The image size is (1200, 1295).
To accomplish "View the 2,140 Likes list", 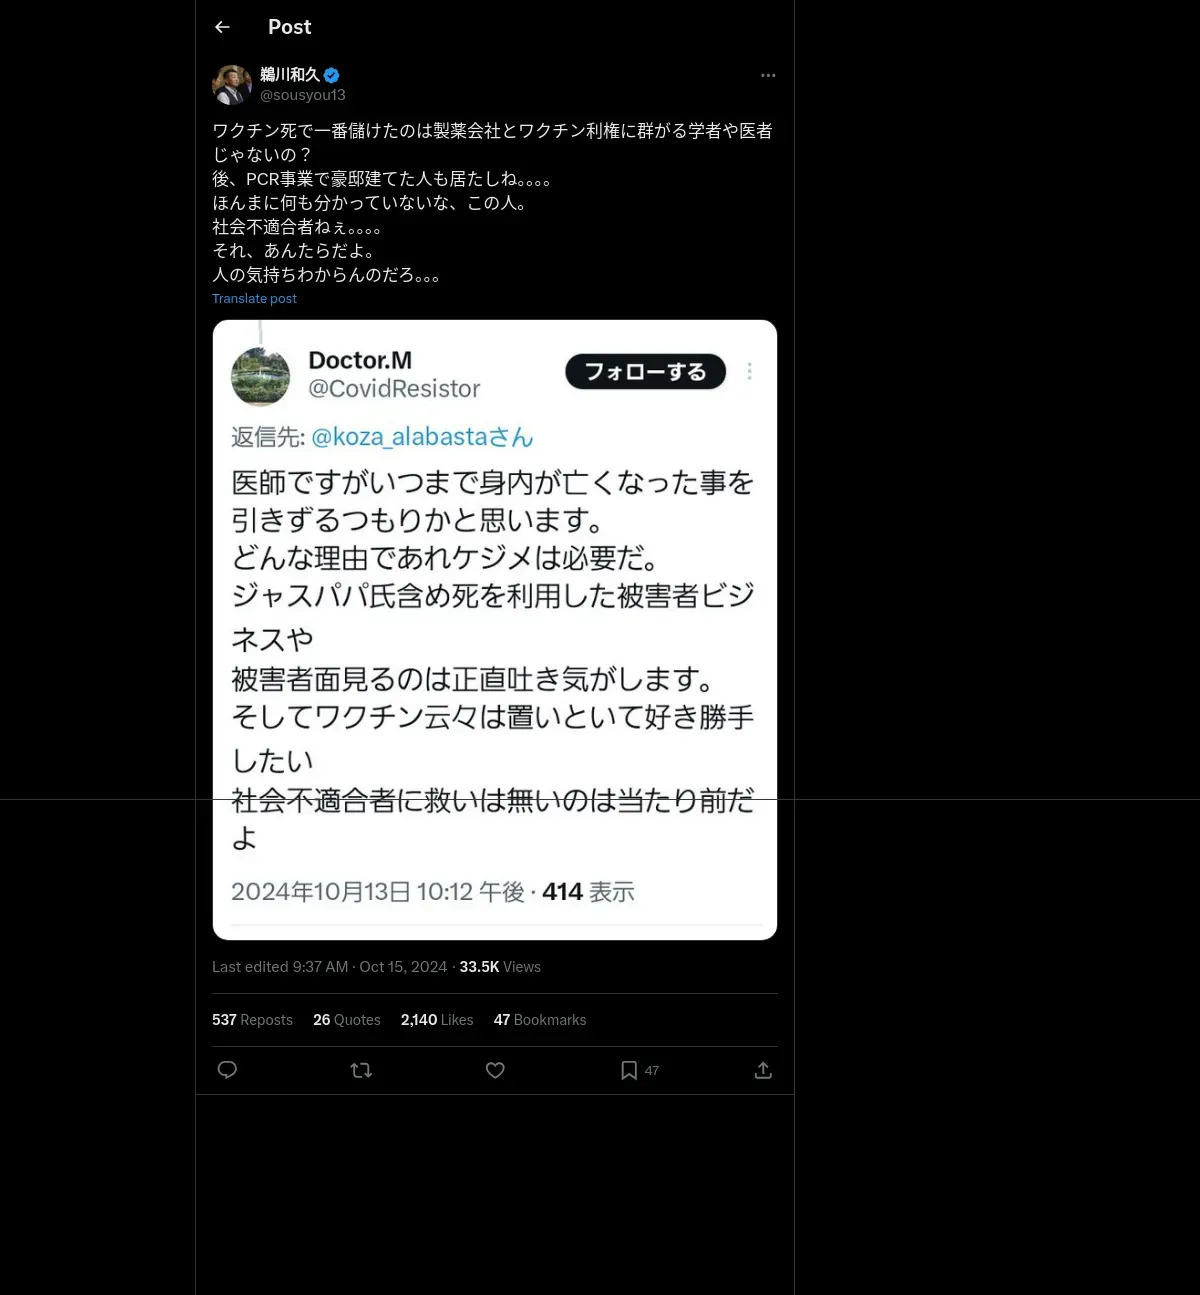I will 437,1020.
